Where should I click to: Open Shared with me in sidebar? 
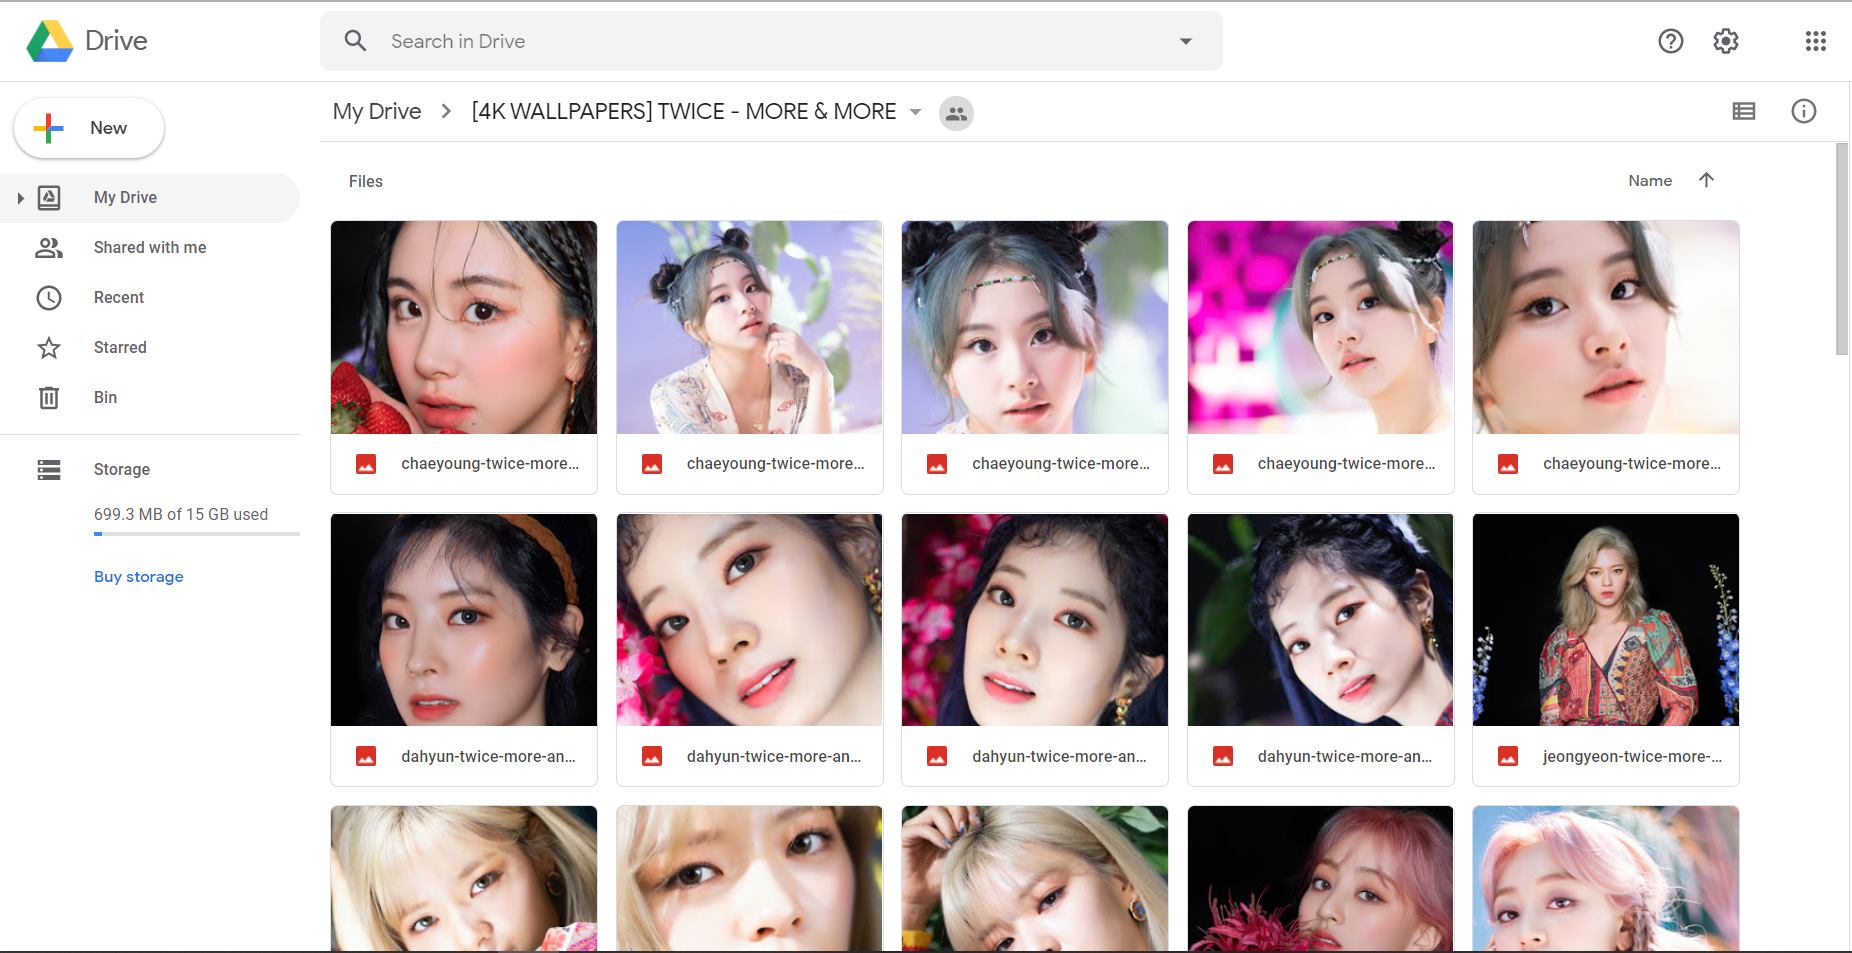point(150,248)
